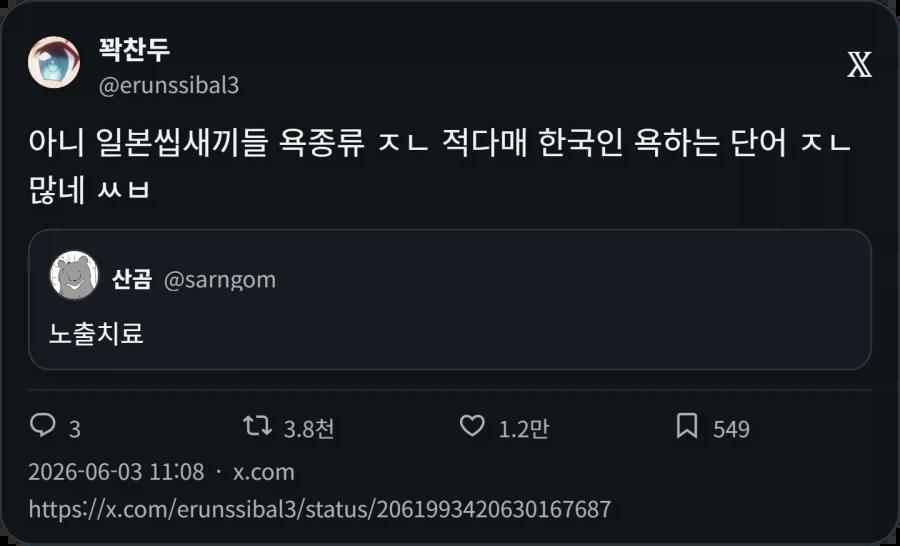This screenshot has width=900, height=546.
Task: Open the reply speech bubble icon
Action: click(42, 426)
